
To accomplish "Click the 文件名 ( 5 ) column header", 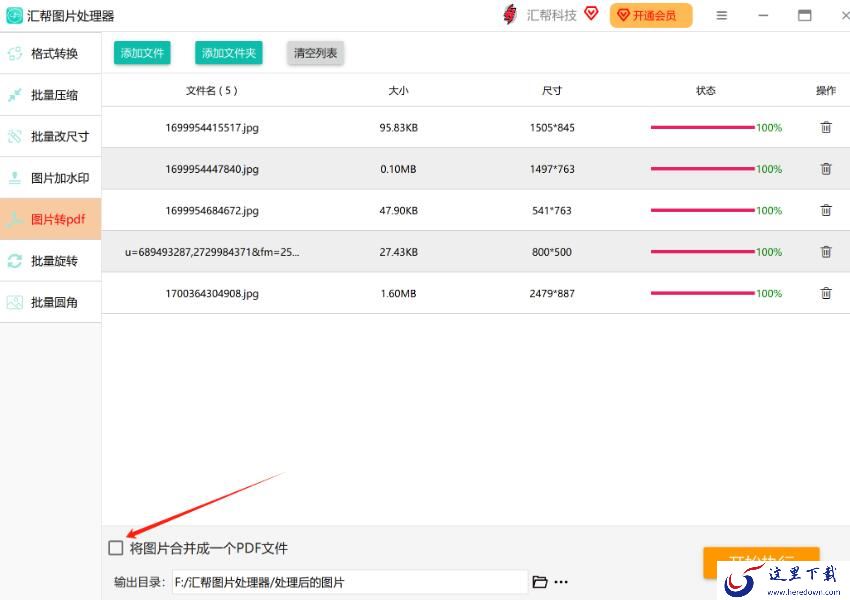I will click(x=212, y=91).
